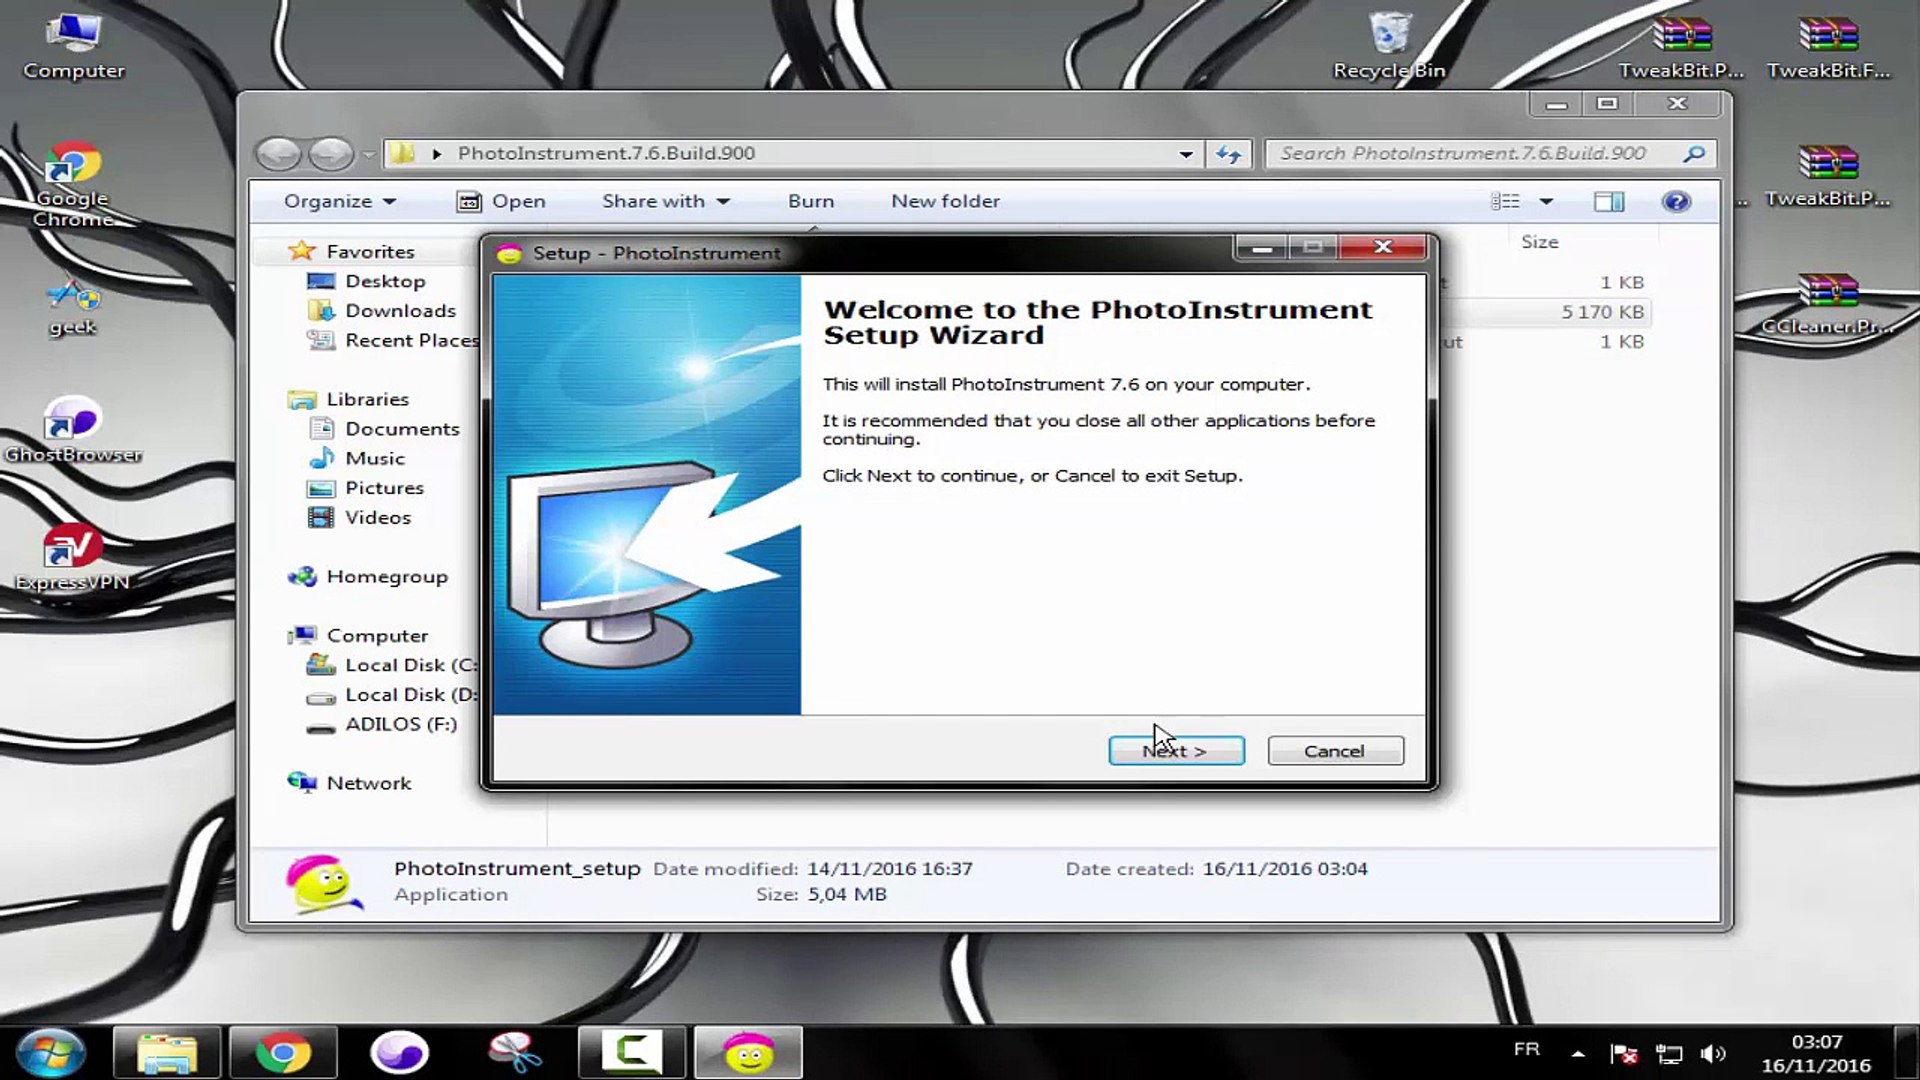
Task: Open the Share with dropdown
Action: coord(665,201)
